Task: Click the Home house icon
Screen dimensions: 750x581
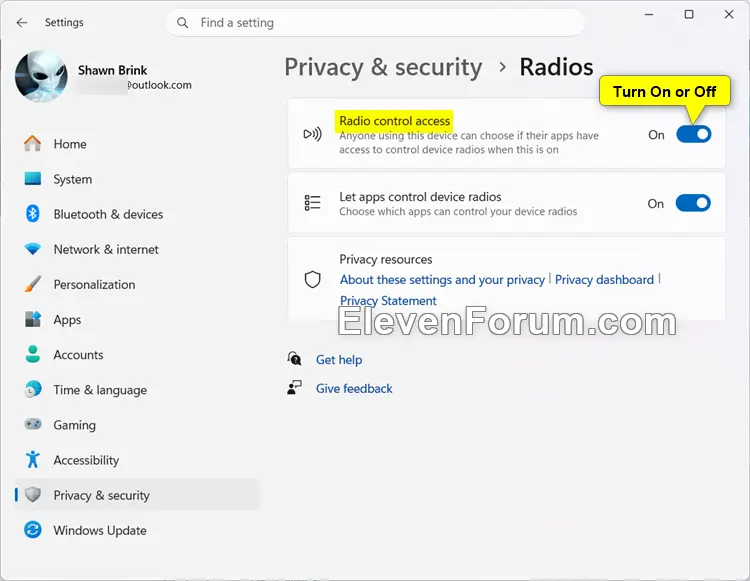Action: pos(33,143)
